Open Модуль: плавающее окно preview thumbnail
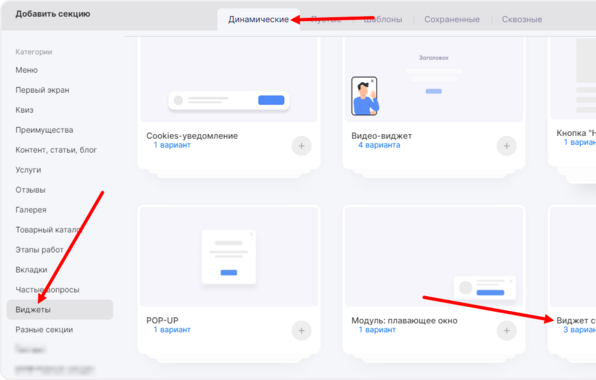596x380 pixels. pyautogui.click(x=434, y=256)
